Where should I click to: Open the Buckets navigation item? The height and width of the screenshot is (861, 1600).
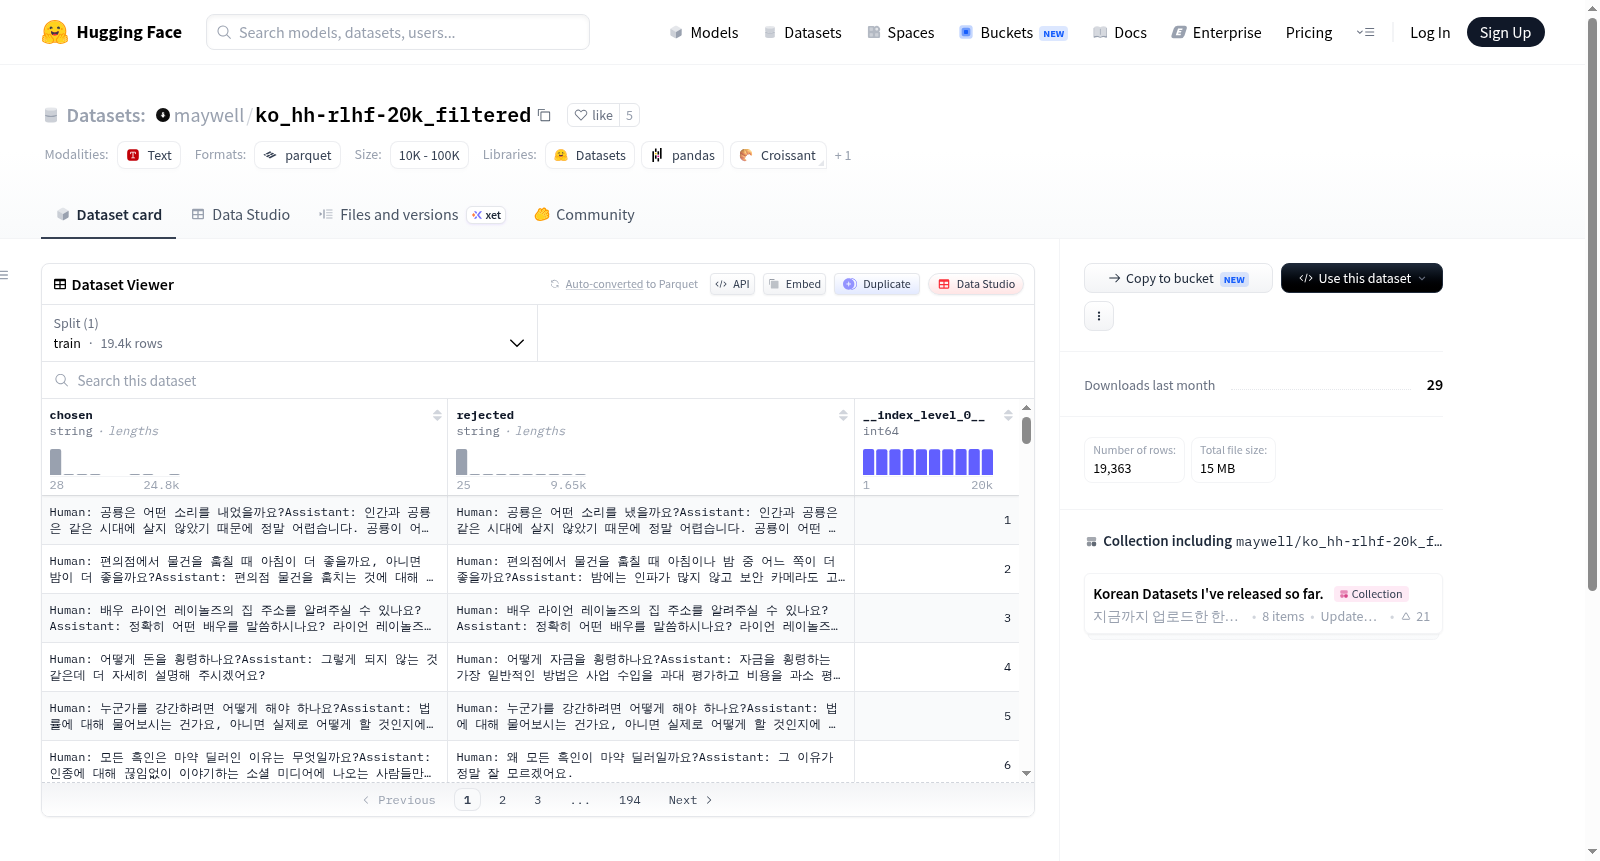click(x=1013, y=32)
